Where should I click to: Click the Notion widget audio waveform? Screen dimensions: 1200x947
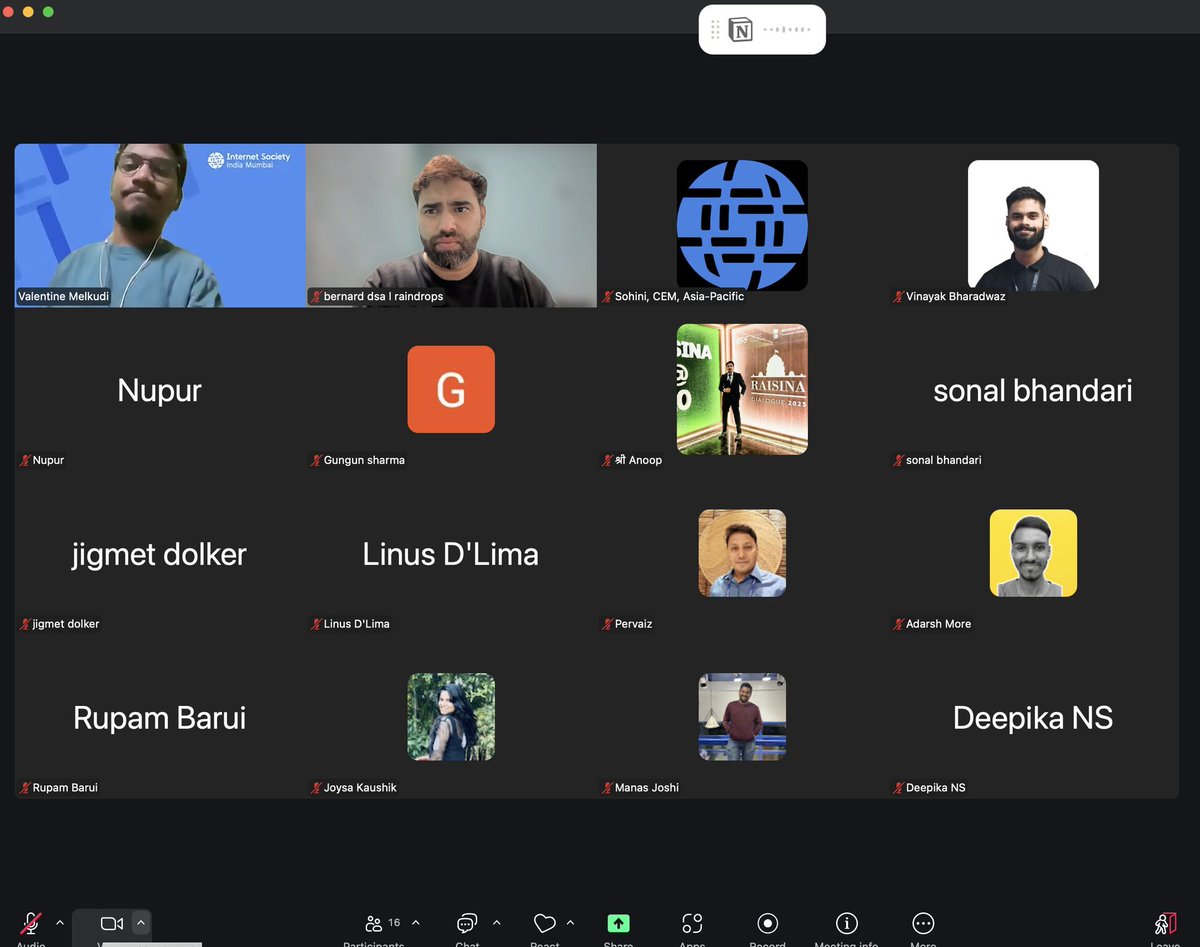[x=787, y=30]
